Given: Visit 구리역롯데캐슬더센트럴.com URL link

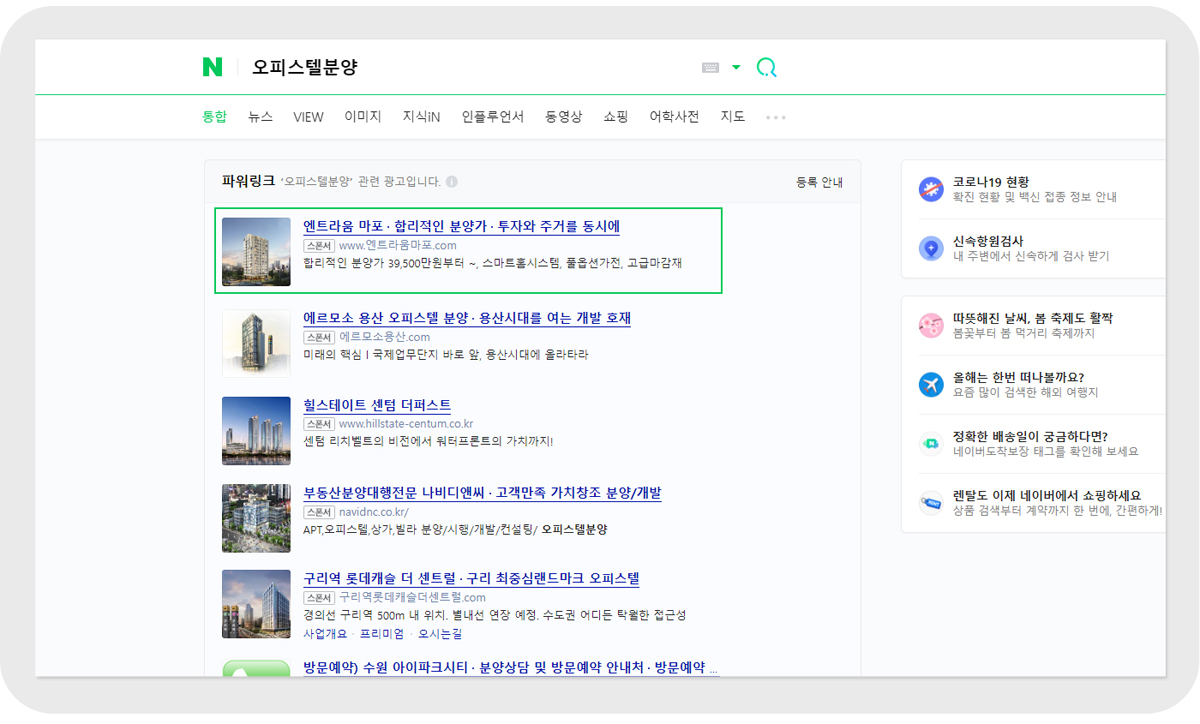Looking at the screenshot, I should 413,598.
